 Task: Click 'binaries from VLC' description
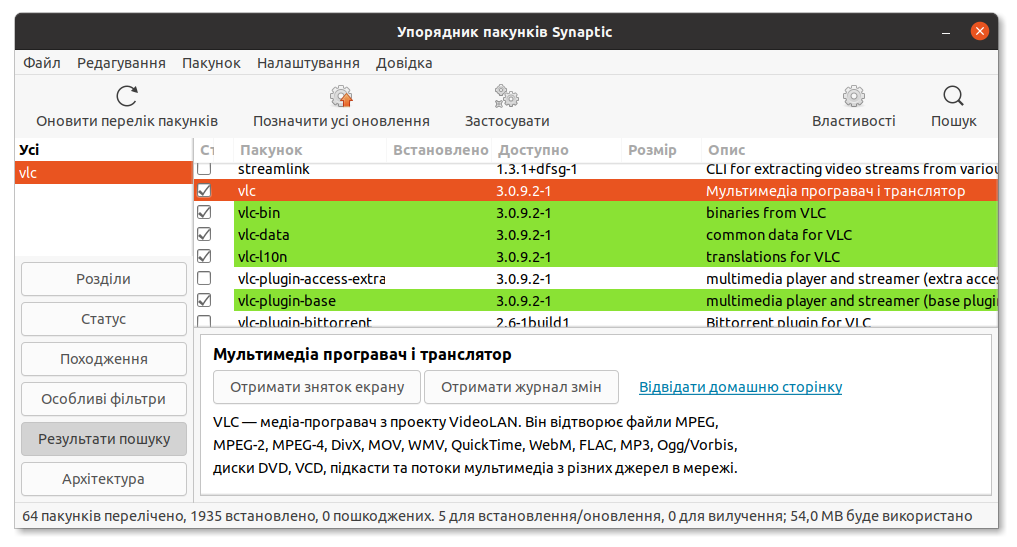[x=766, y=213]
